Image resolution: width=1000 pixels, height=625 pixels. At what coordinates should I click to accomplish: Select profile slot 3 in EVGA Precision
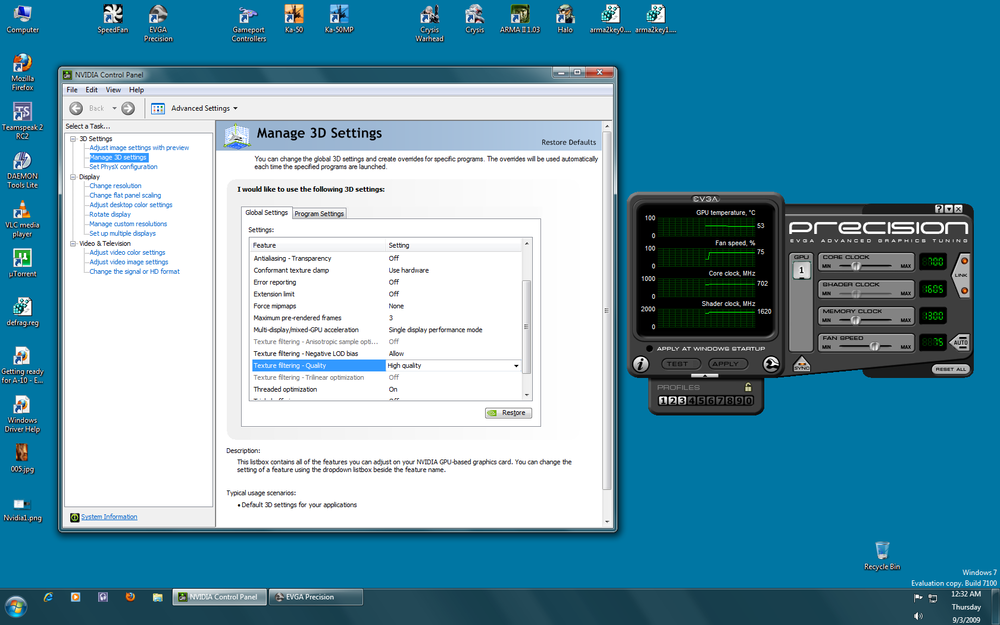682,402
